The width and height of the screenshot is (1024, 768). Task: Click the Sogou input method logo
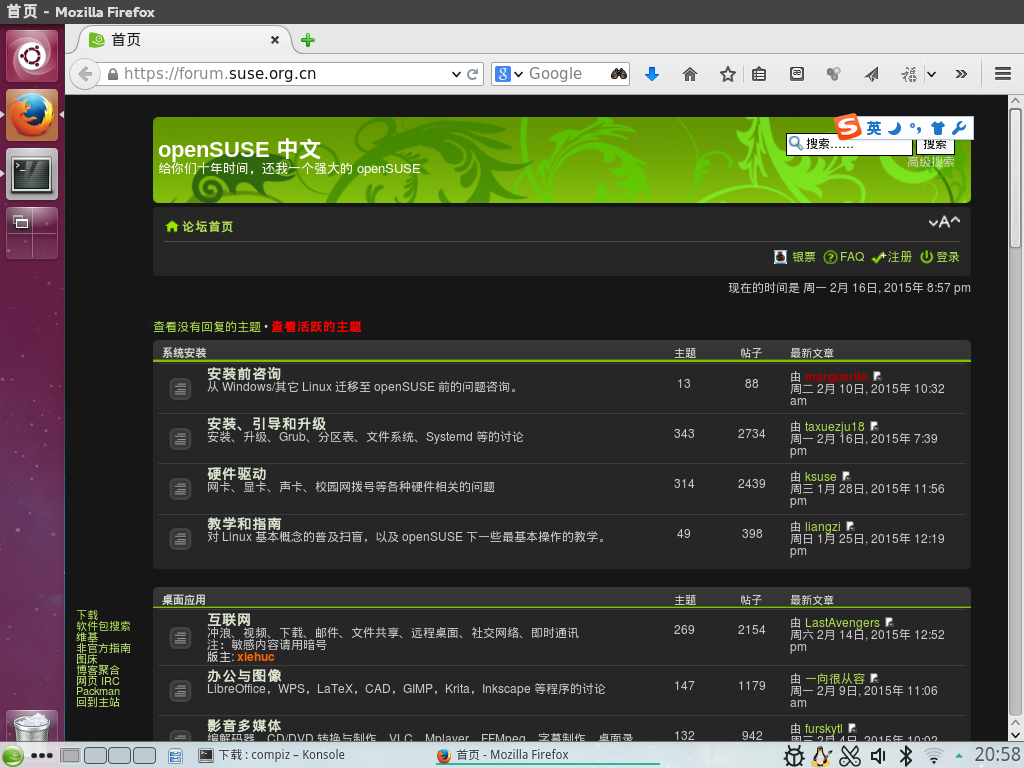click(x=848, y=126)
